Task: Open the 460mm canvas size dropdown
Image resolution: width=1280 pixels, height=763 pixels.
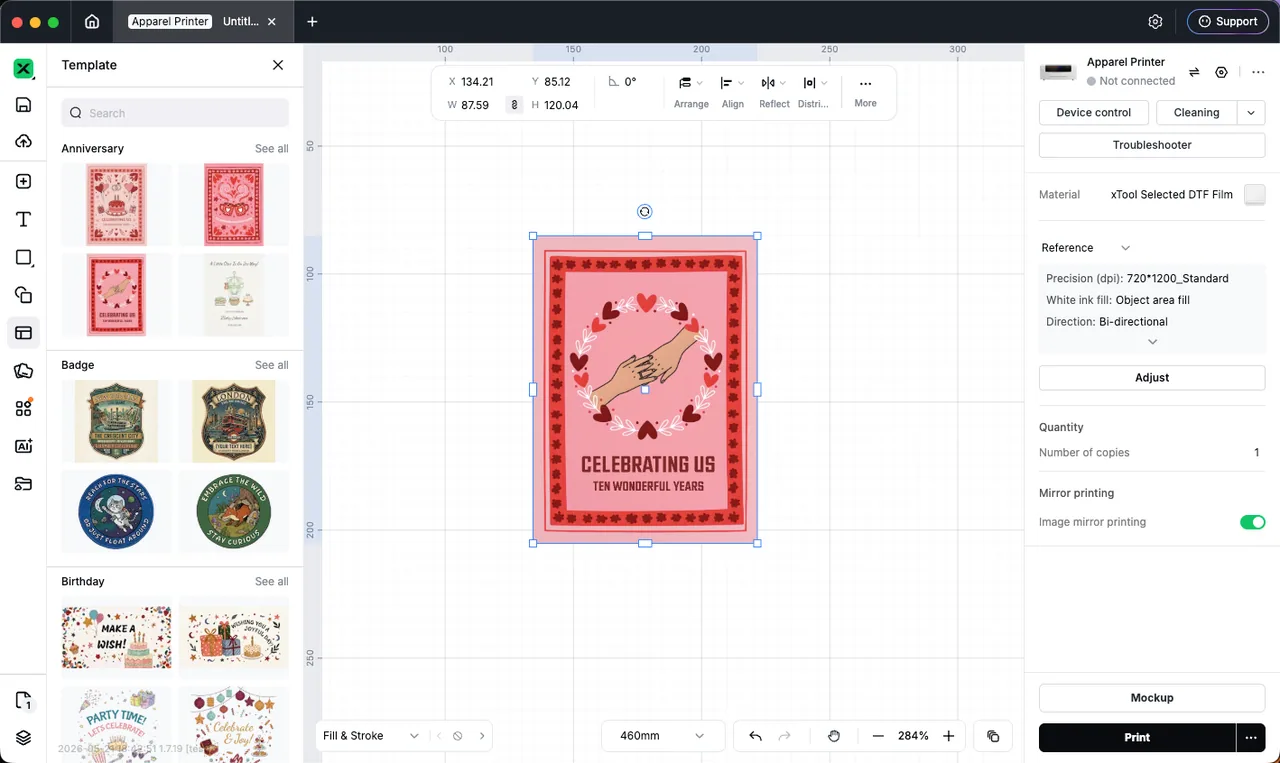Action: pos(659,736)
